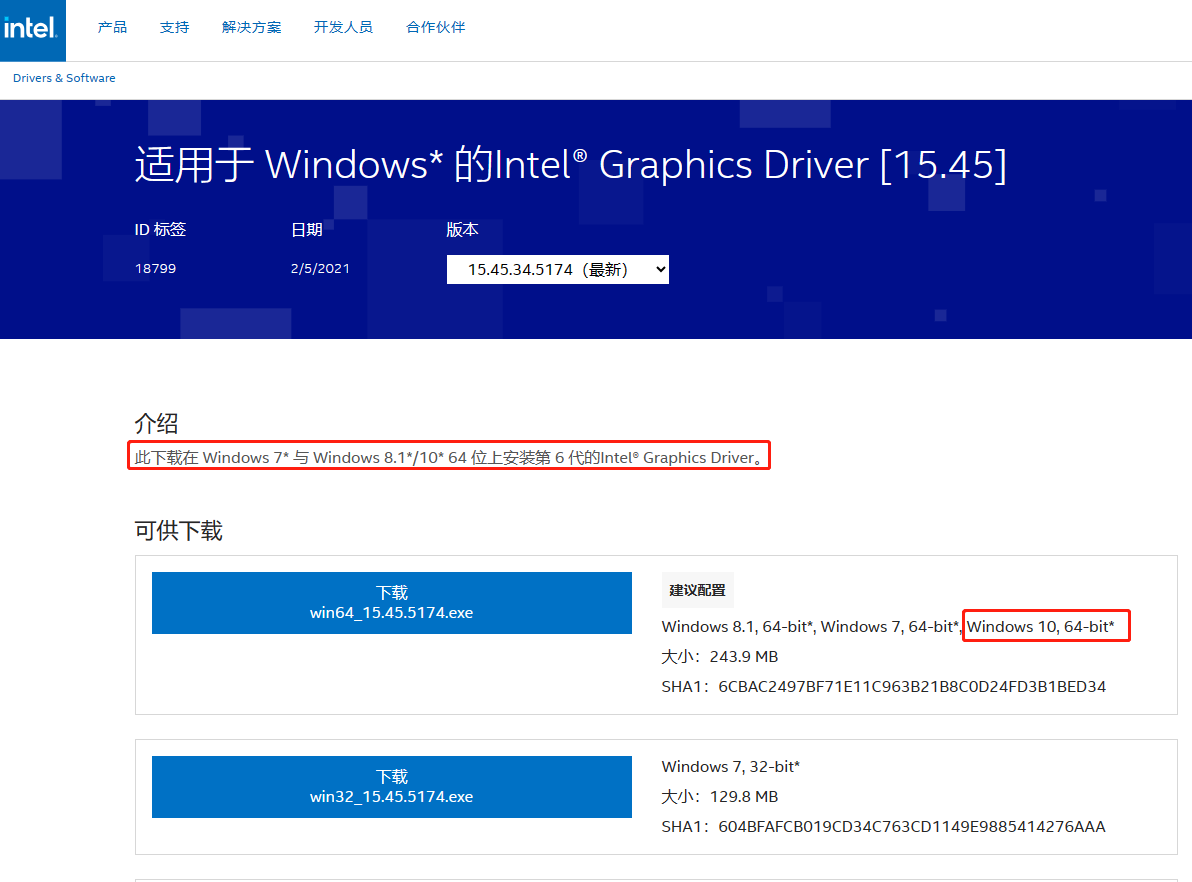Open the 合作伙伴 menu
1192x882 pixels.
coord(435,27)
